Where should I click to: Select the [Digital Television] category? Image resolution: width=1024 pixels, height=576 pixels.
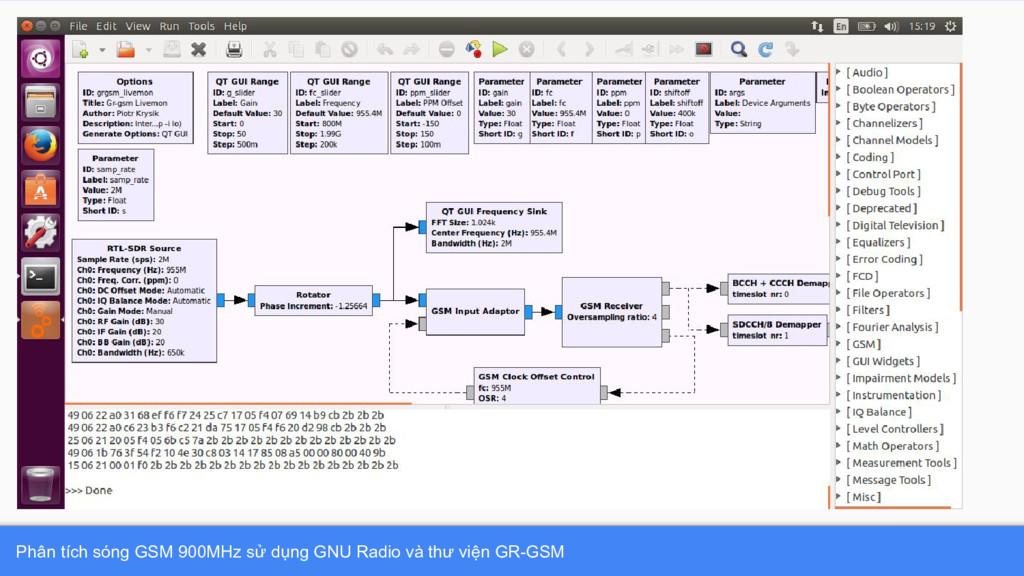tap(895, 225)
